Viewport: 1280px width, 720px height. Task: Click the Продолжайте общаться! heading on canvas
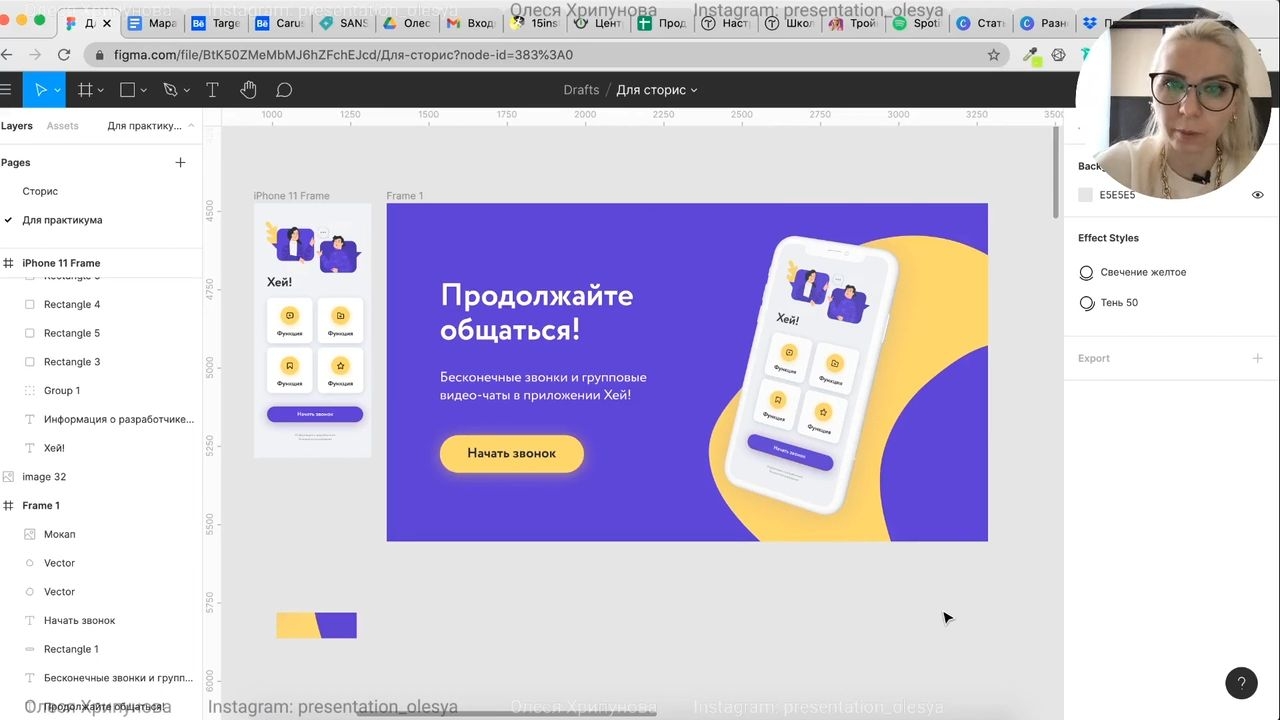pyautogui.click(x=537, y=312)
